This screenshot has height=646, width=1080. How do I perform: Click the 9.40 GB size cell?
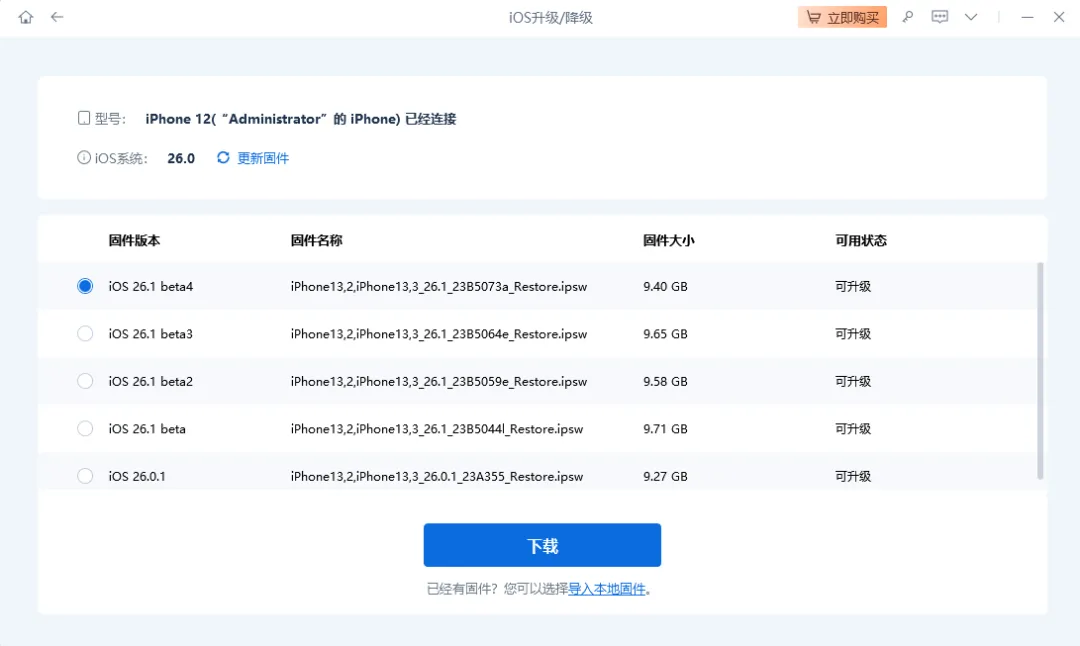pos(665,286)
